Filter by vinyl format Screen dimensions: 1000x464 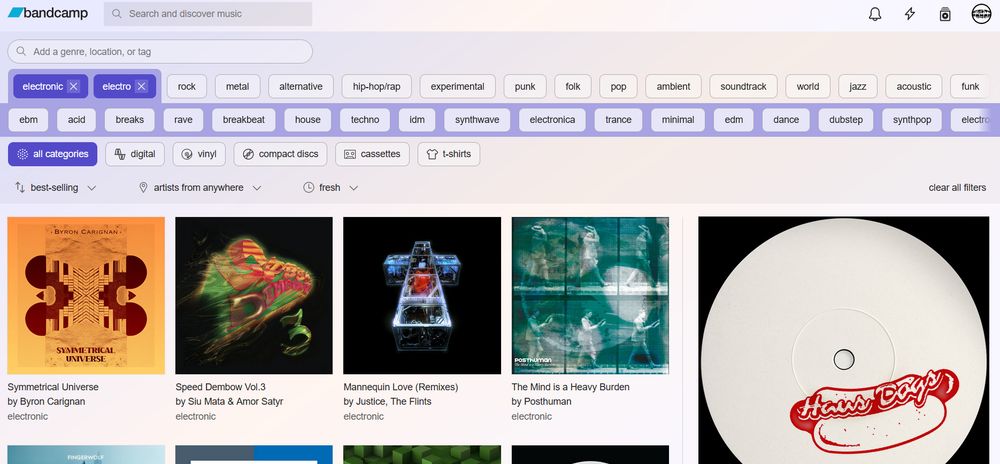(199, 154)
